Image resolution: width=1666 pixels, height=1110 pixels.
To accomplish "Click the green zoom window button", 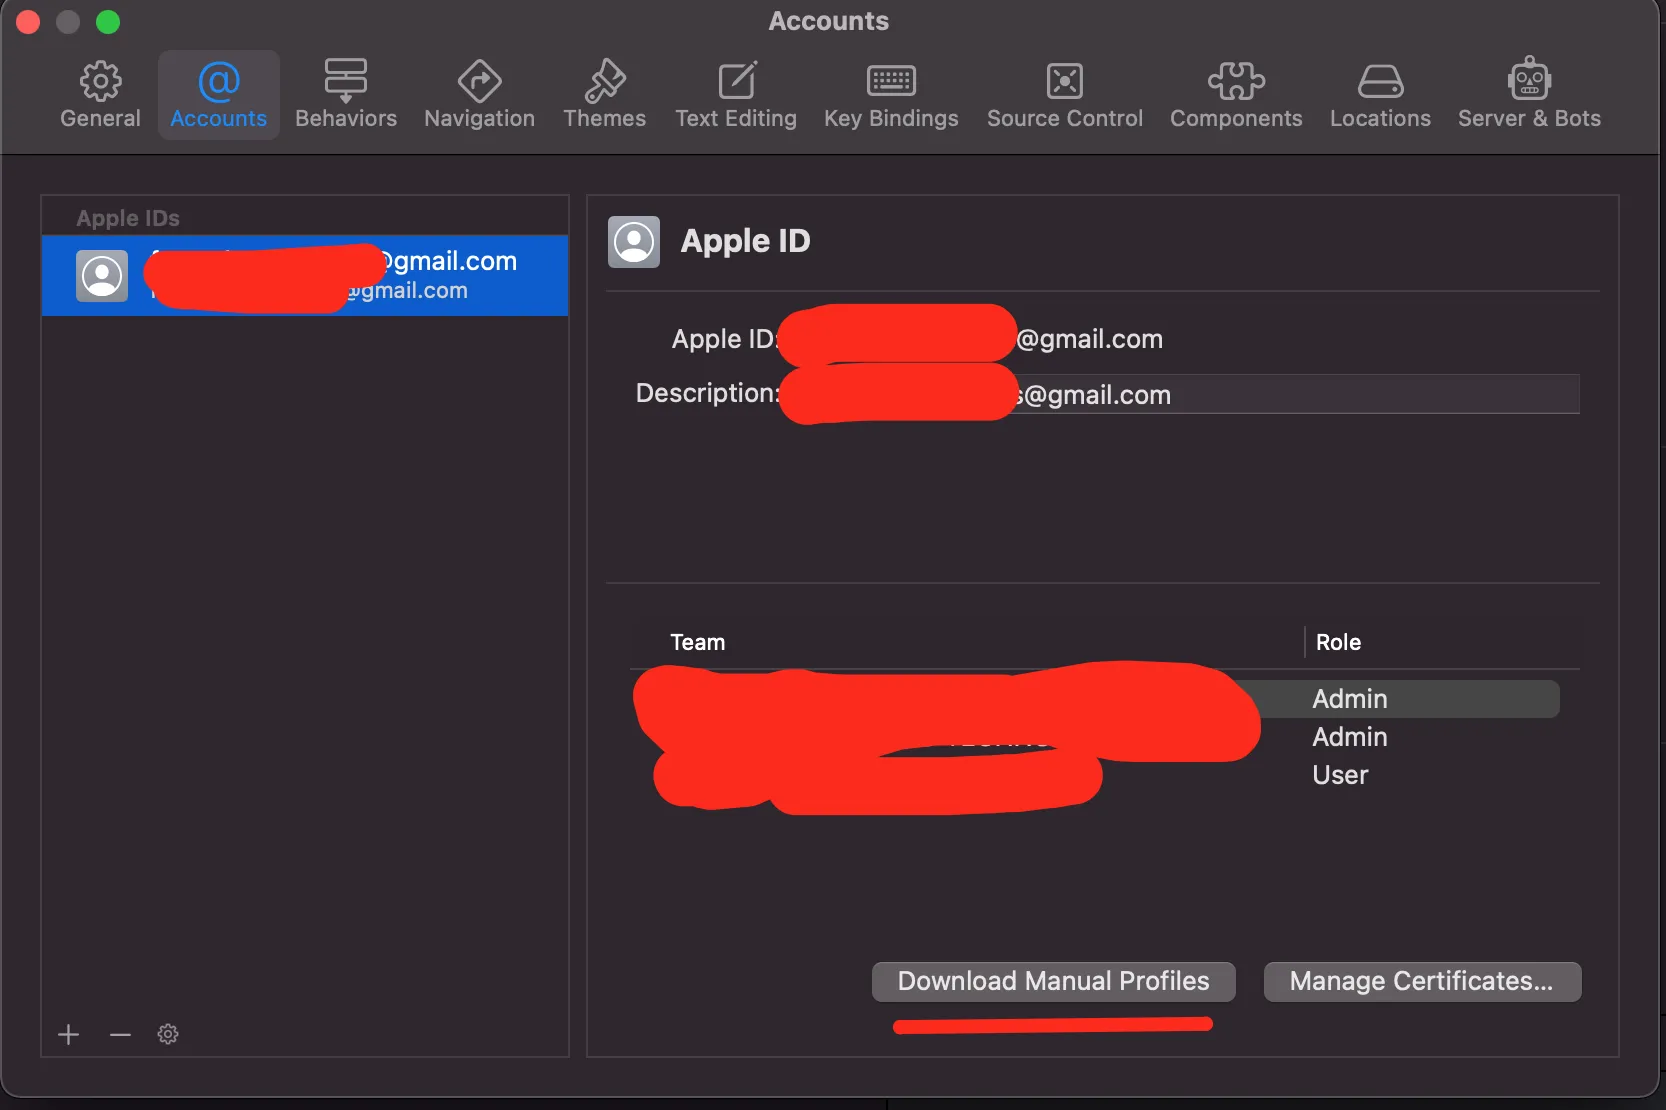I will click(108, 21).
